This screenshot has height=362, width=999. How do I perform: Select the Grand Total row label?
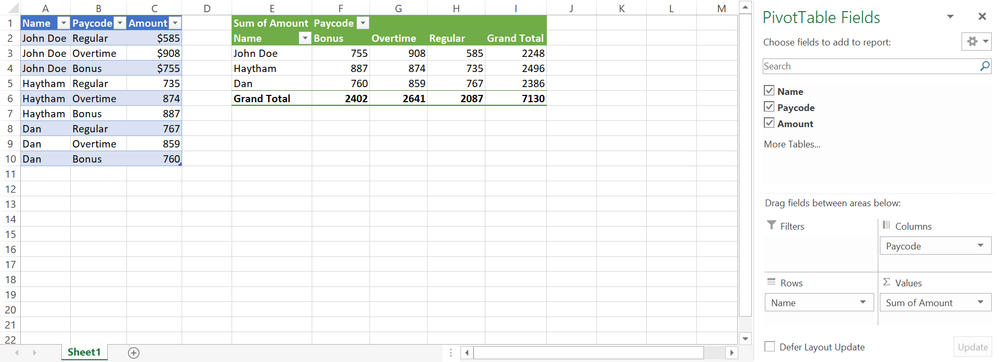pos(271,99)
